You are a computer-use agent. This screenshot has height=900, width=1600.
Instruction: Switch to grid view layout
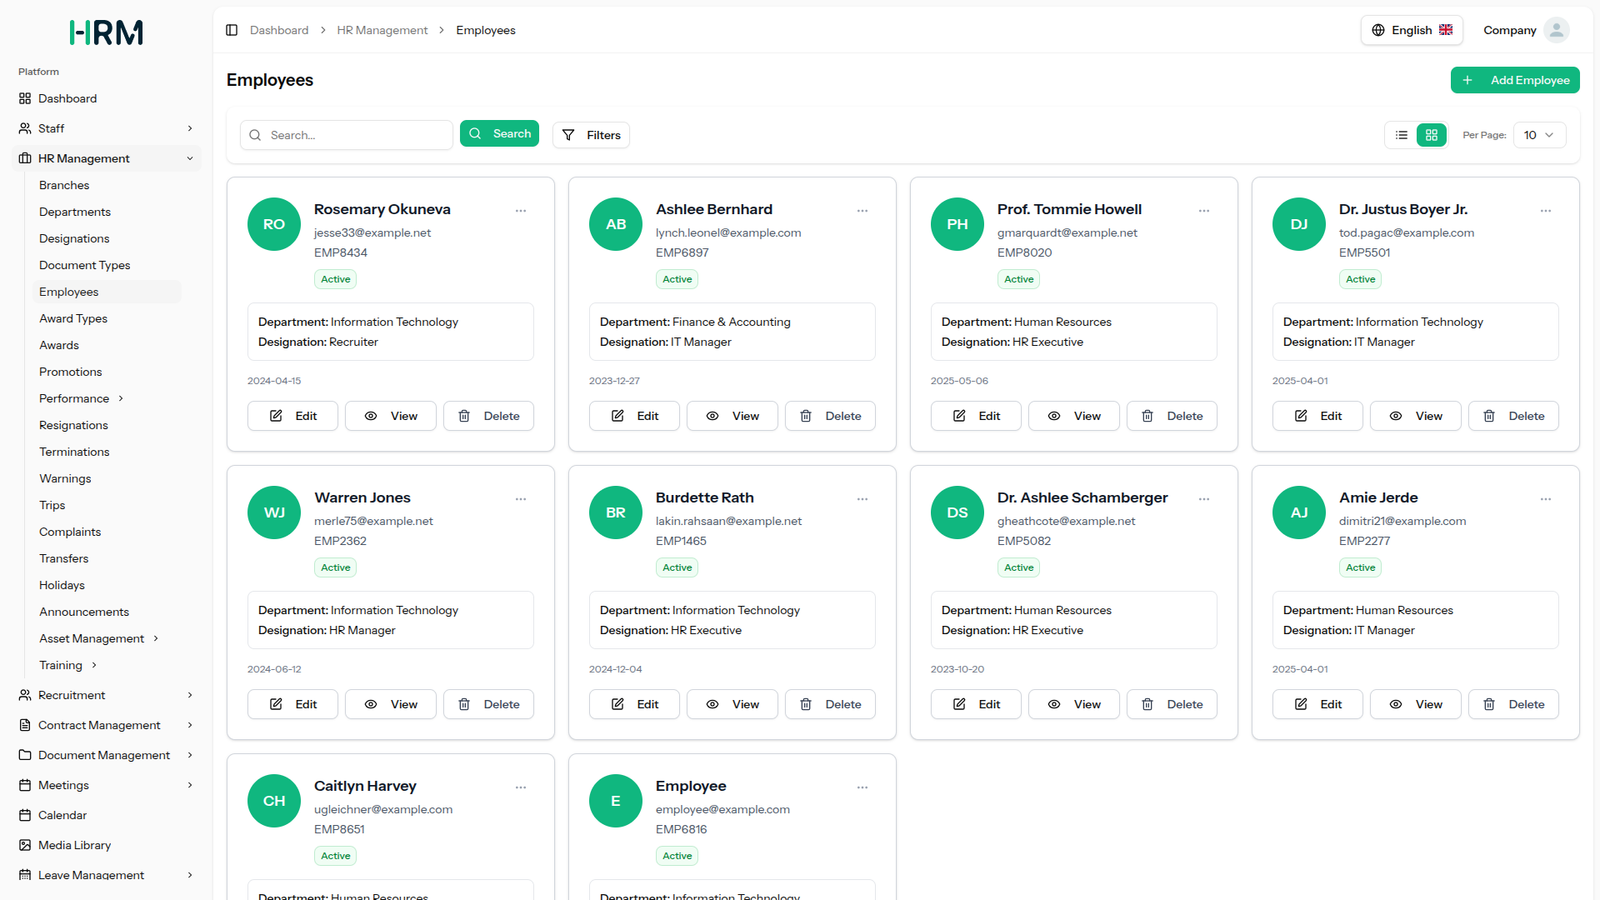(x=1431, y=135)
